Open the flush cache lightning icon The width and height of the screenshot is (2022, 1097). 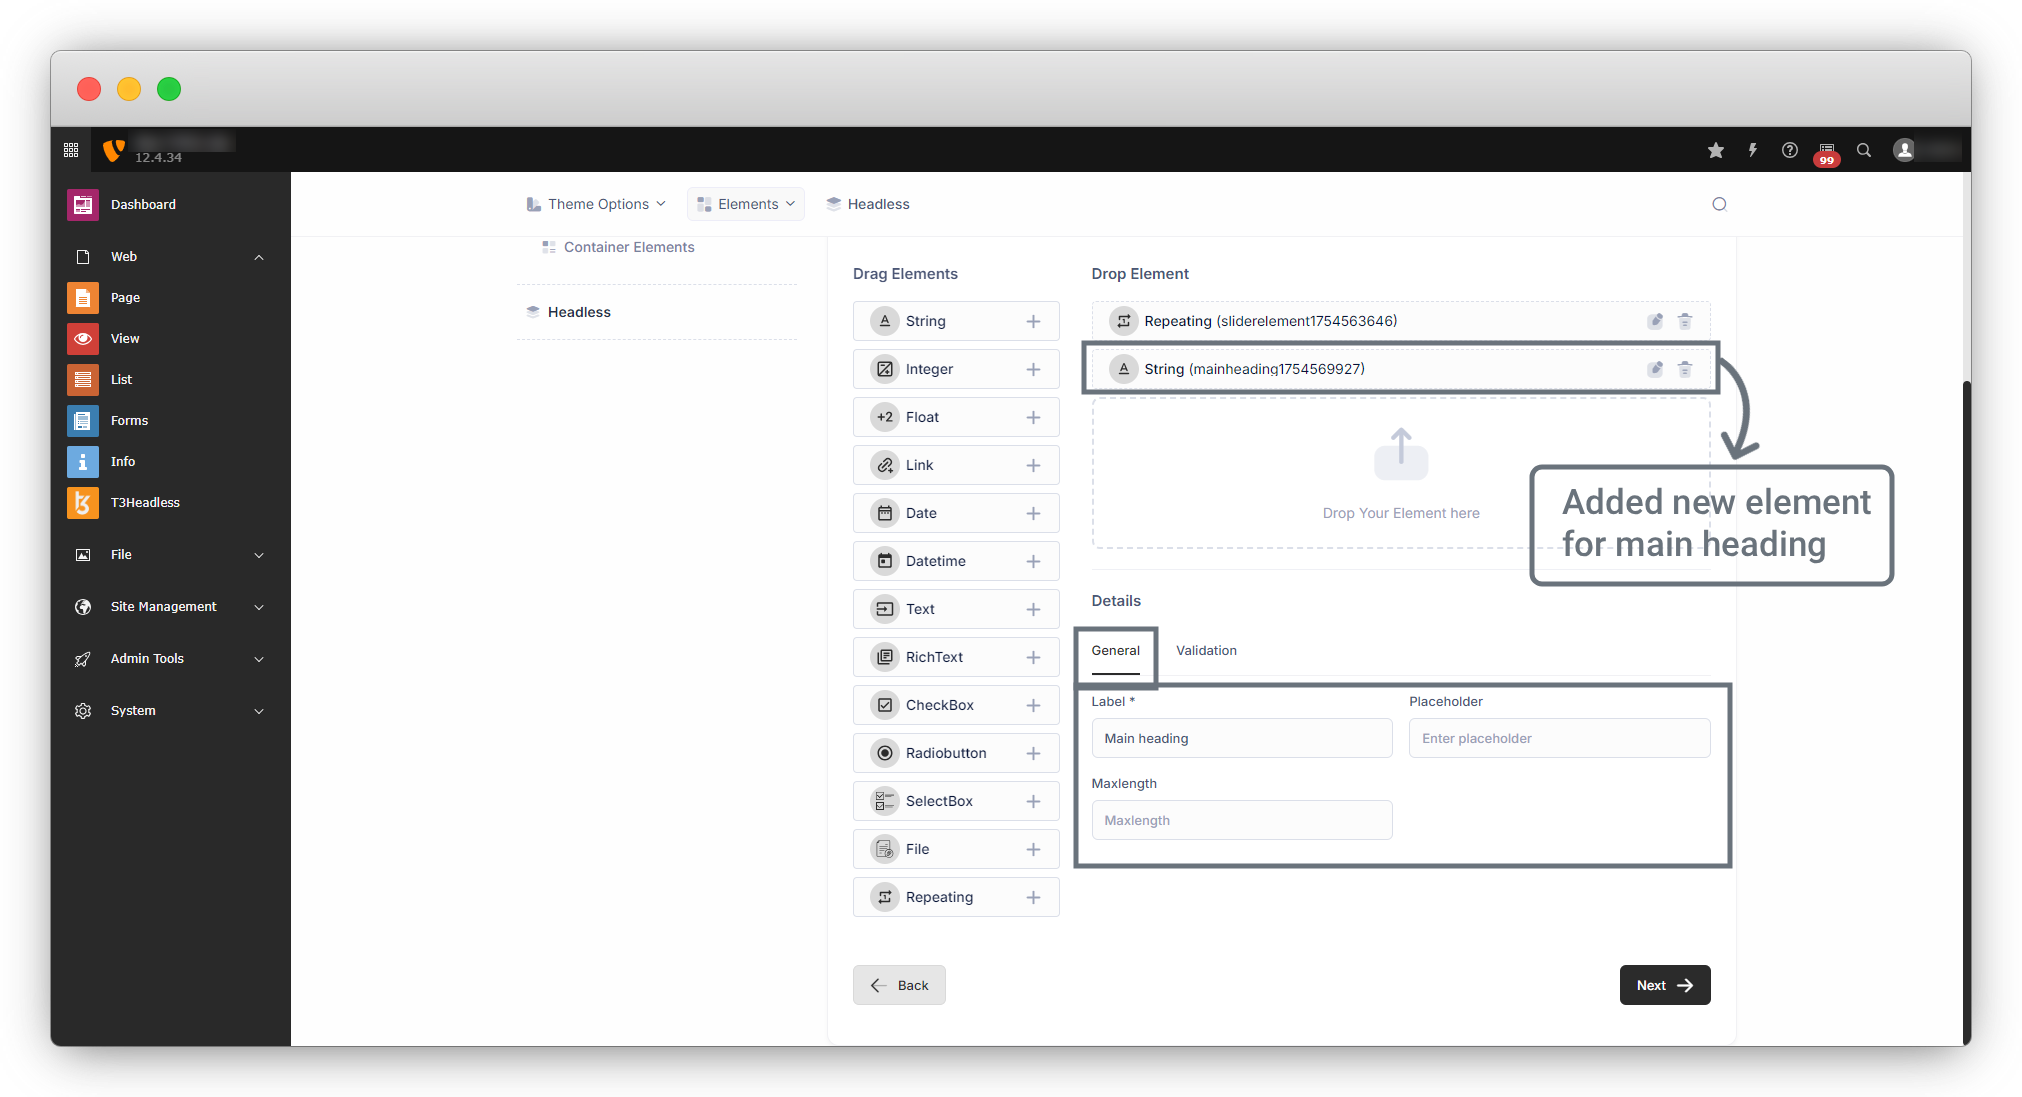1752,150
